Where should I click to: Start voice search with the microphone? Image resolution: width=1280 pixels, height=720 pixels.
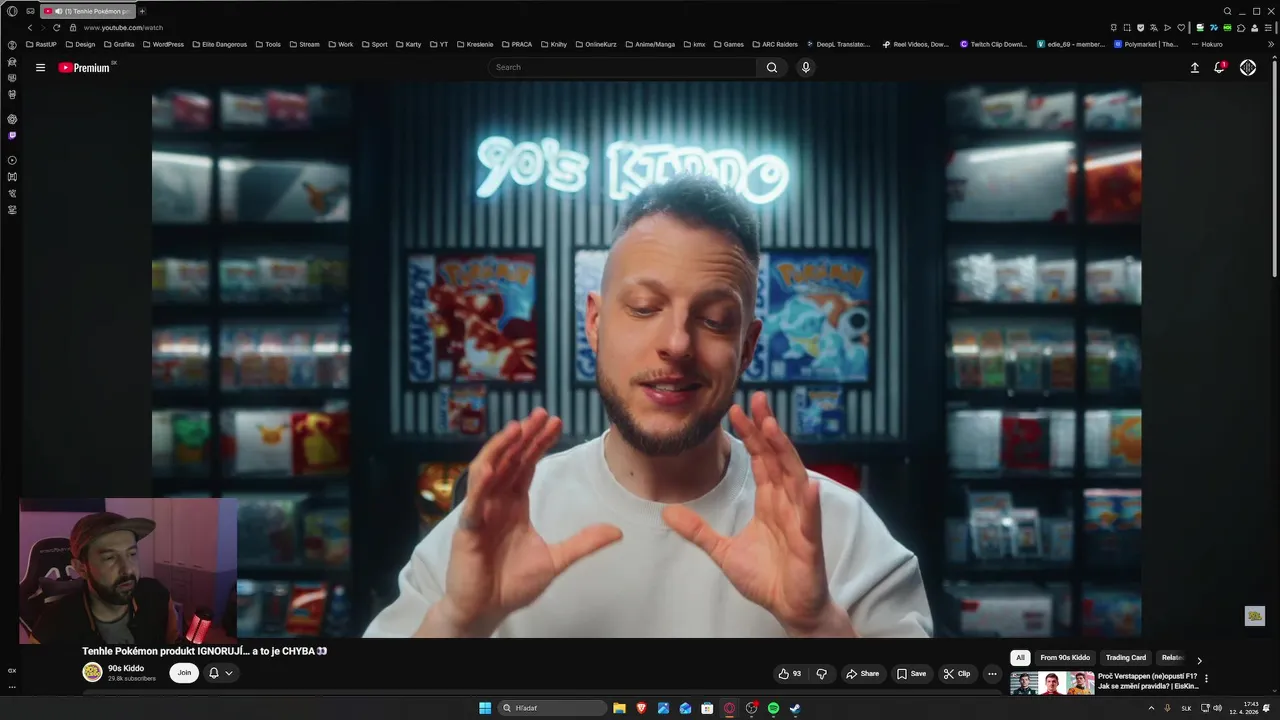(806, 67)
